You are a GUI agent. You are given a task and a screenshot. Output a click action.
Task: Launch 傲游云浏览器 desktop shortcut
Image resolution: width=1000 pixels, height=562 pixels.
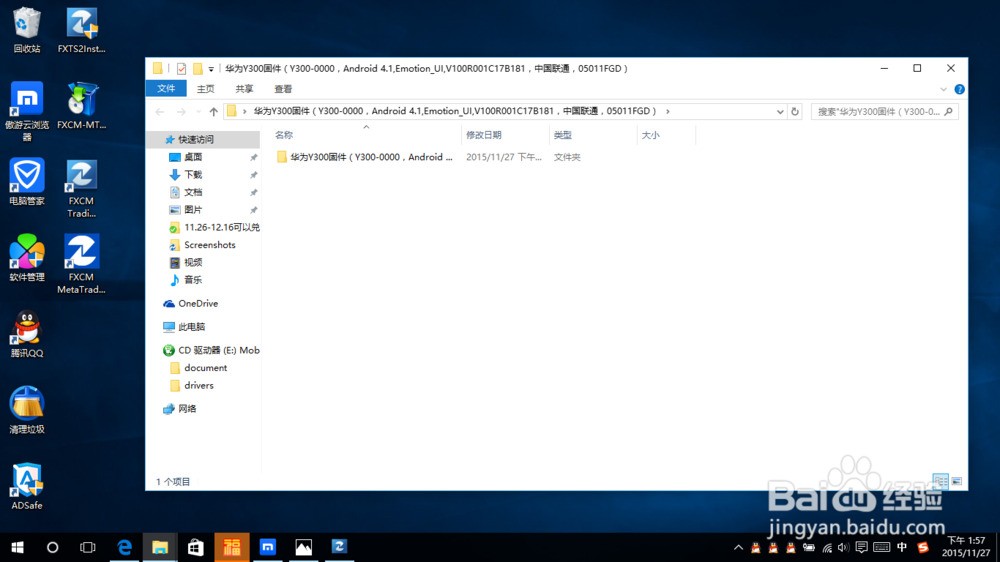click(27, 111)
